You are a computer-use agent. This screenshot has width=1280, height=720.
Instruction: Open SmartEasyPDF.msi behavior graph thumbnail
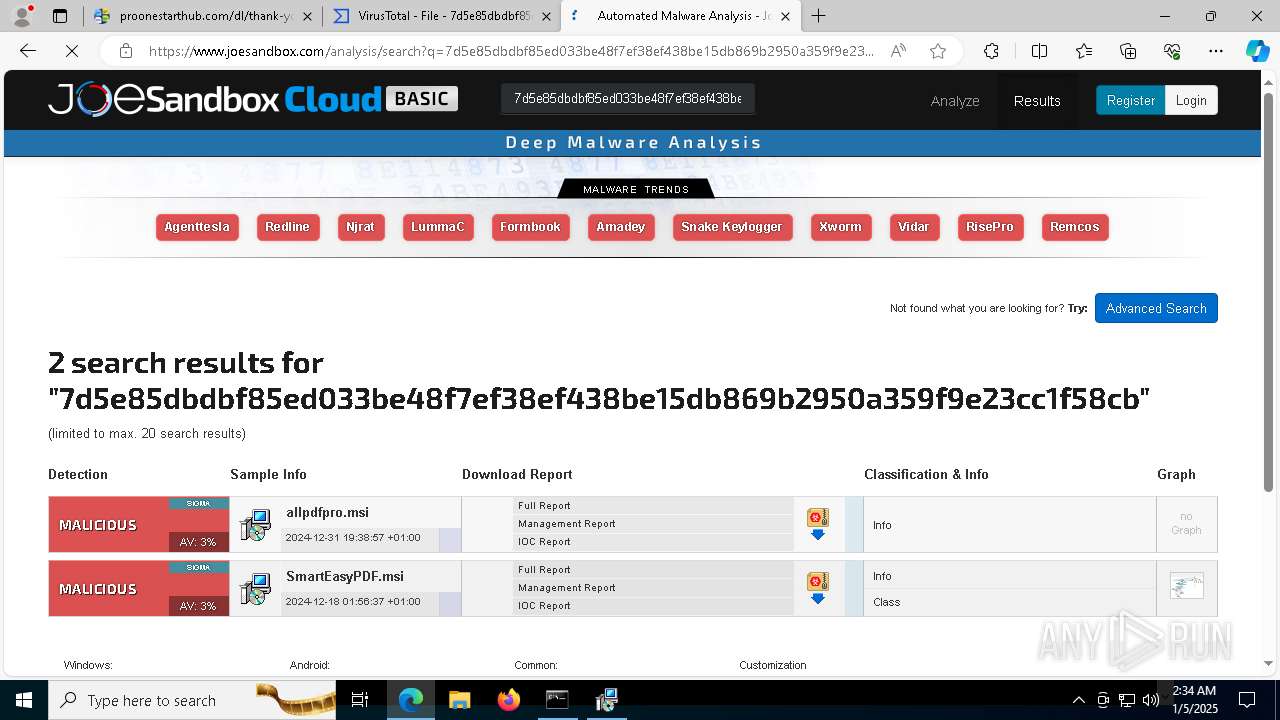[1187, 586]
